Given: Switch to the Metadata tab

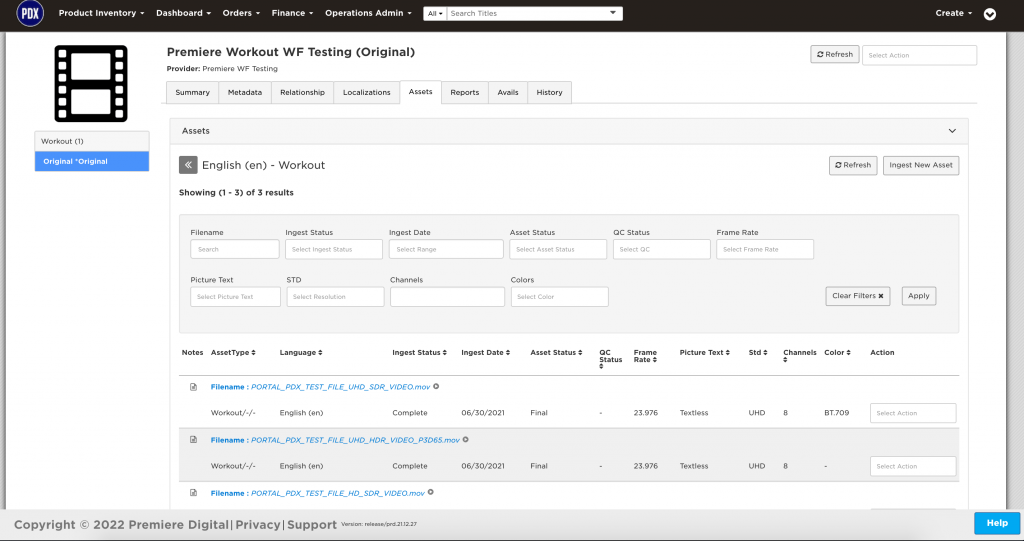Looking at the screenshot, I should [245, 93].
